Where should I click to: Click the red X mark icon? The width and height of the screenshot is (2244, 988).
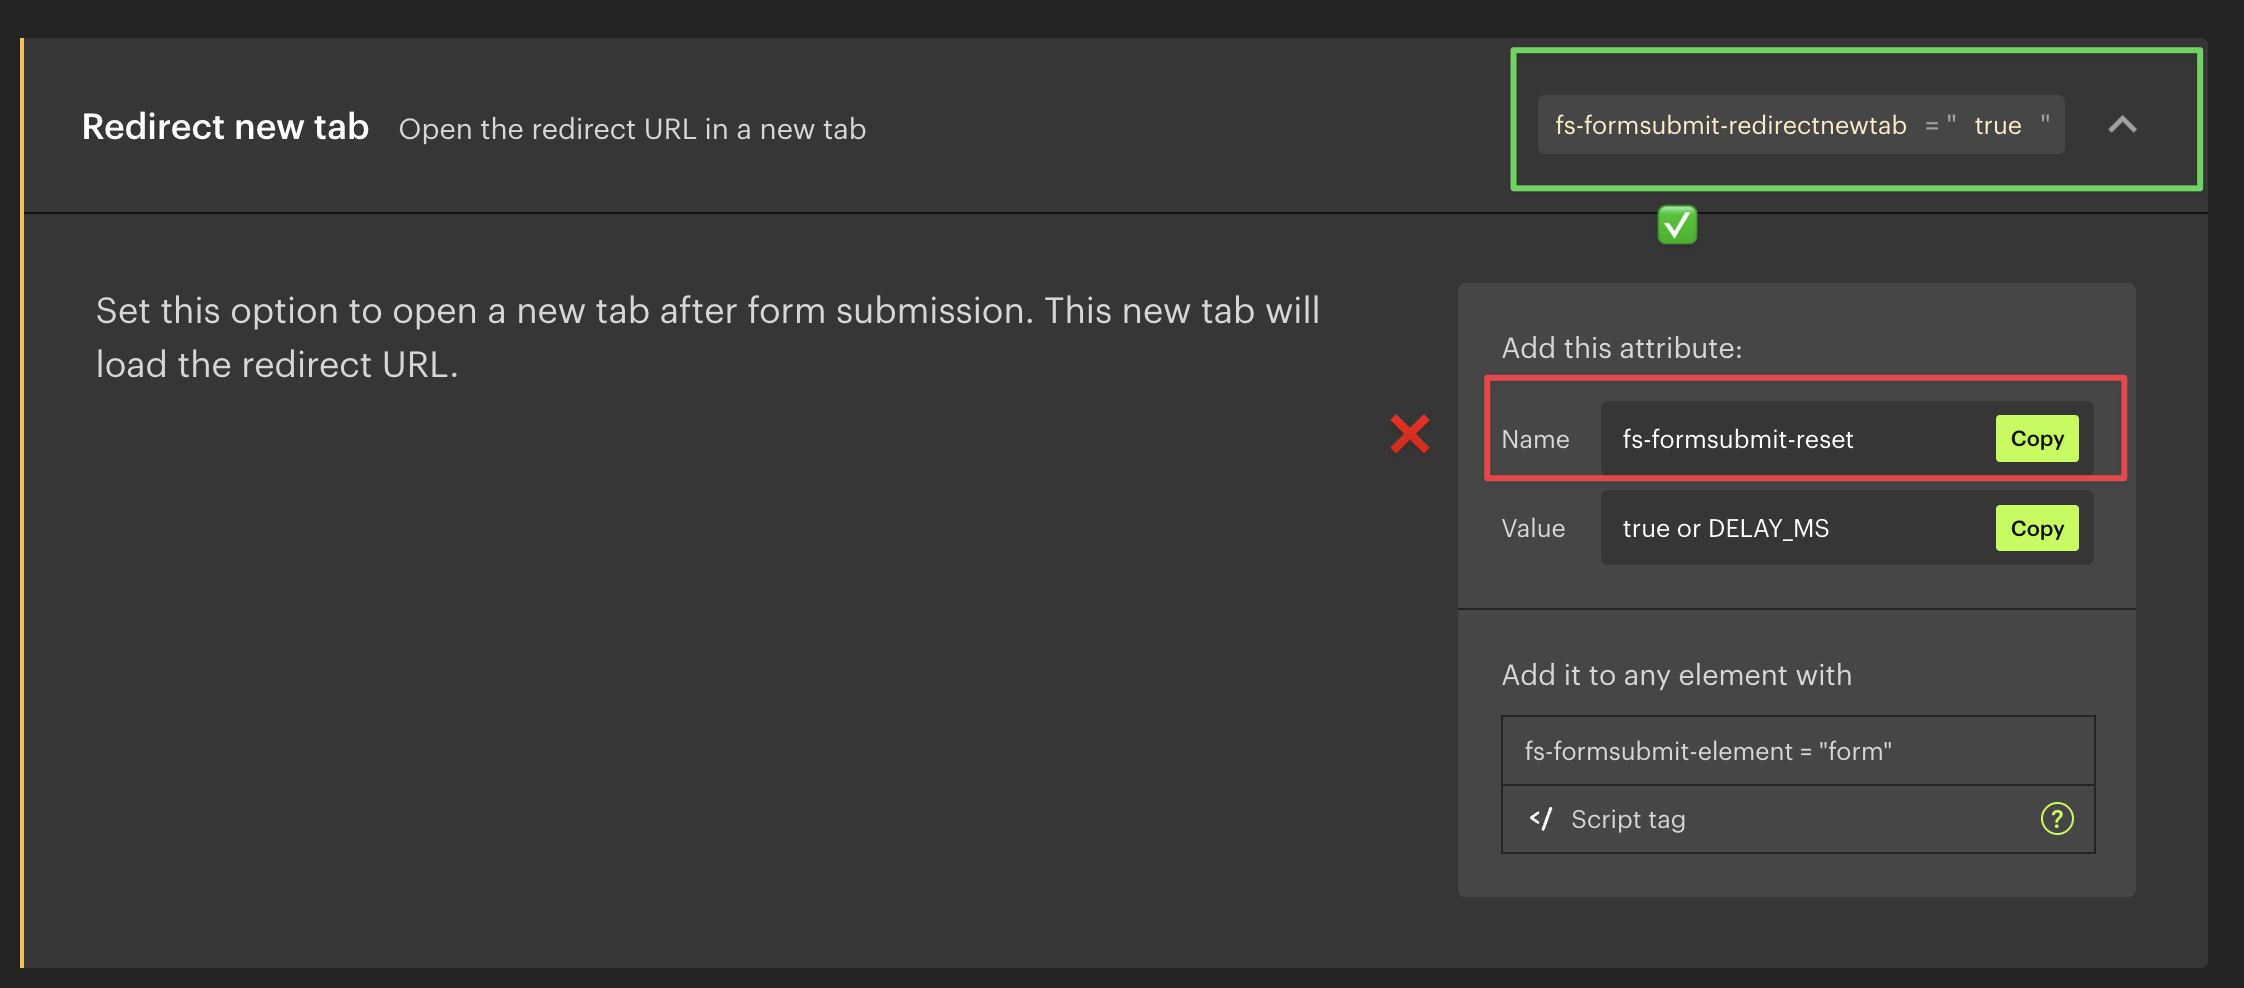click(x=1410, y=434)
